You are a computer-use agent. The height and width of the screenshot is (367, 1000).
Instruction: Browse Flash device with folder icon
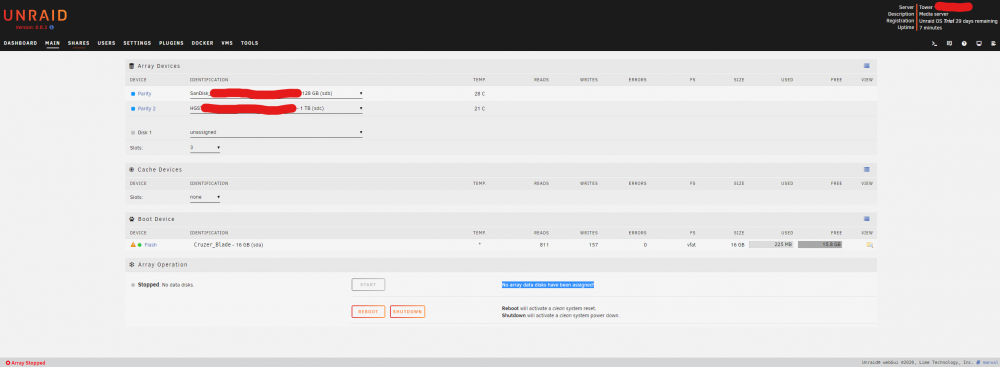tap(869, 244)
